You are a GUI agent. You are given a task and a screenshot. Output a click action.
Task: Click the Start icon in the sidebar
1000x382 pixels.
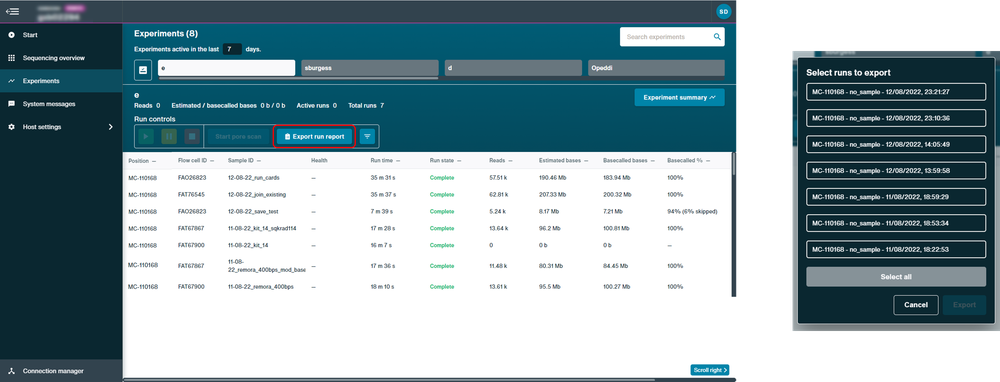pyautogui.click(x=11, y=35)
